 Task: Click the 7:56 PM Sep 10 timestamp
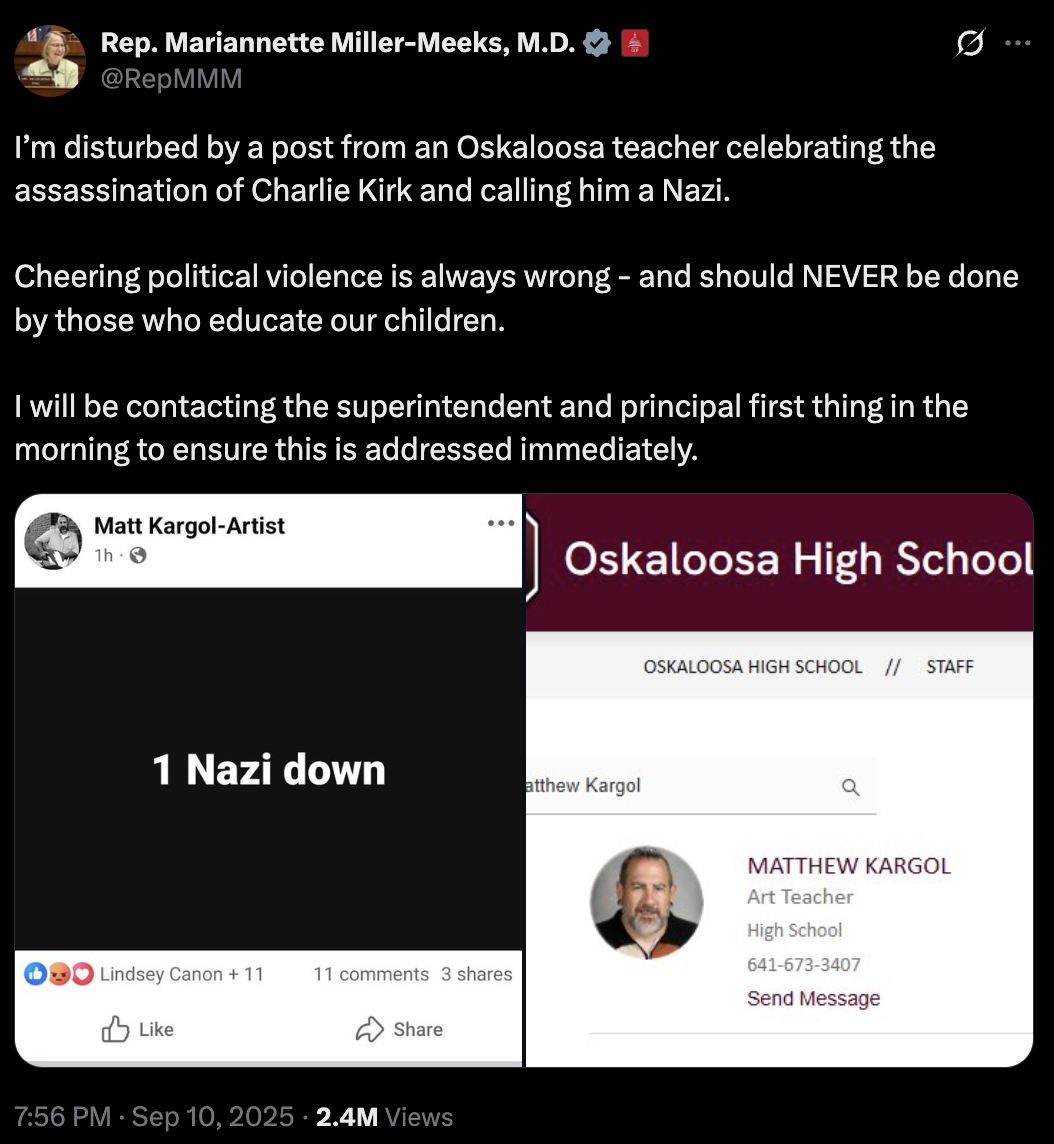coord(154,1116)
